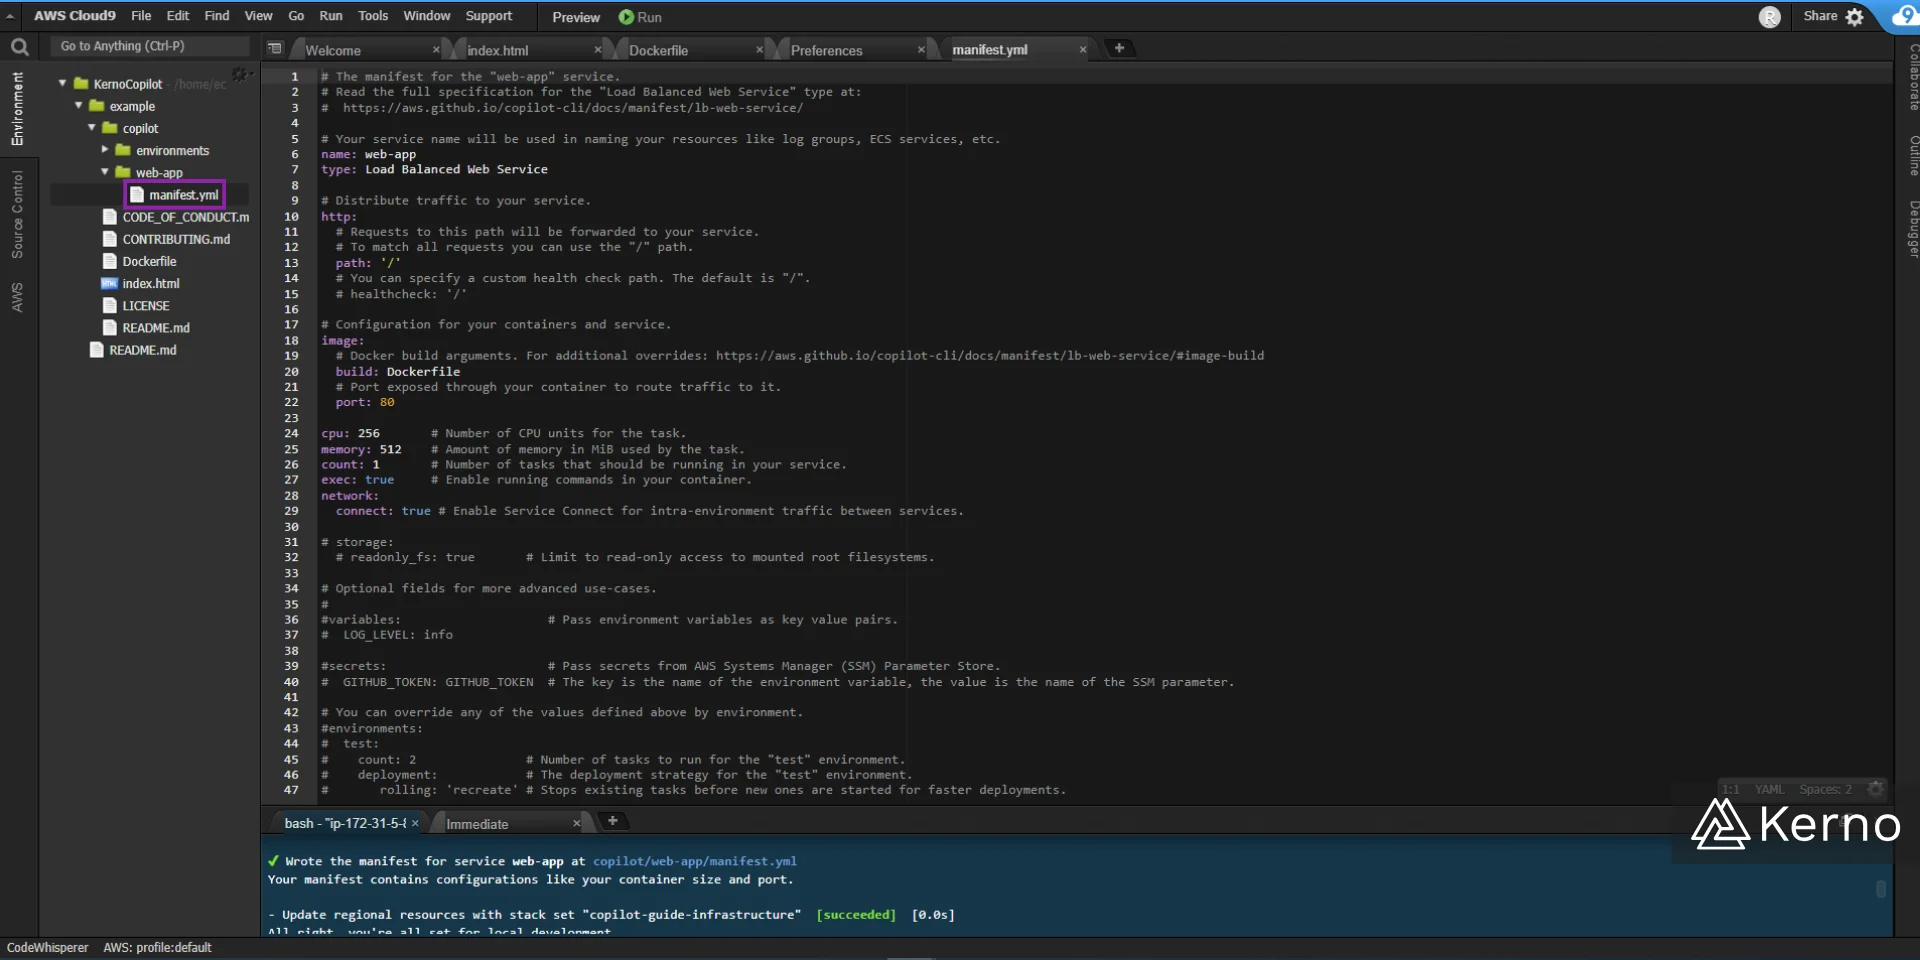Open the Find menu
The width and height of the screenshot is (1920, 960).
click(x=217, y=16)
